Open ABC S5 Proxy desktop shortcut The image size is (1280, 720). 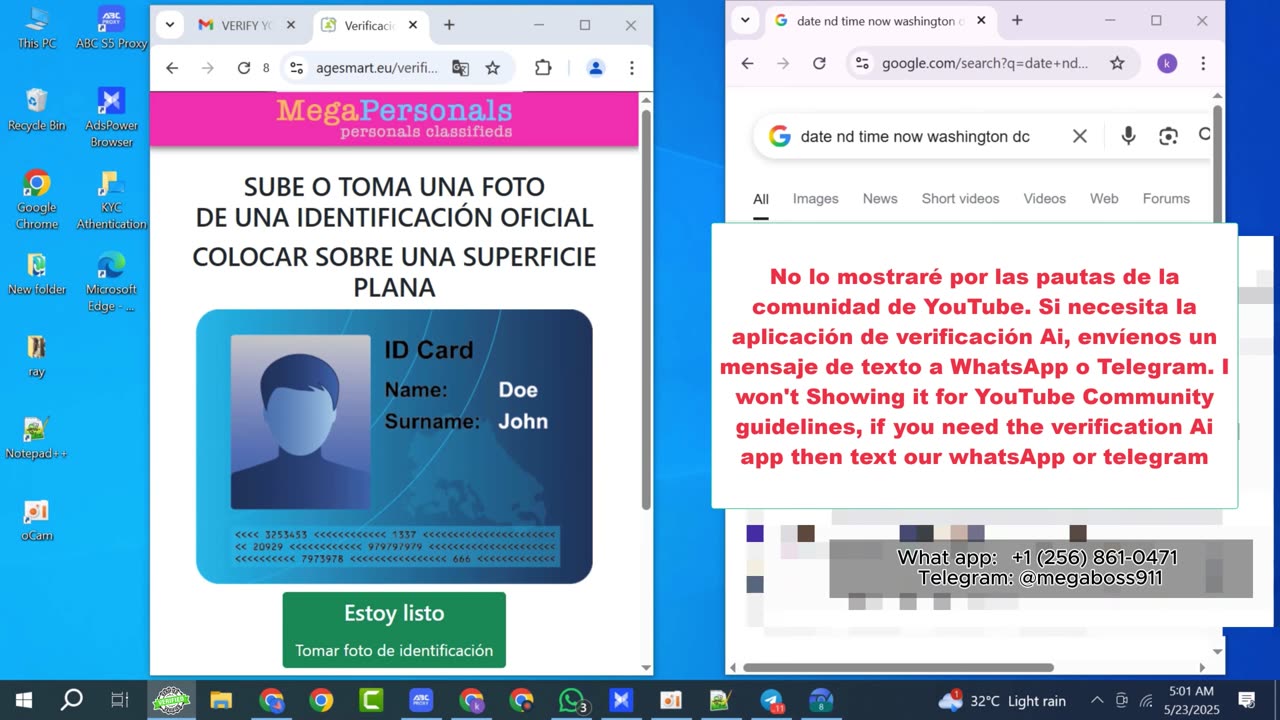click(111, 28)
